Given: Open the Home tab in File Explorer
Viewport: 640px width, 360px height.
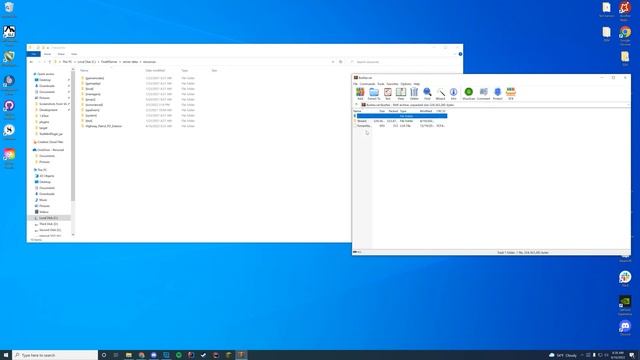Looking at the screenshot, I should point(47,54).
